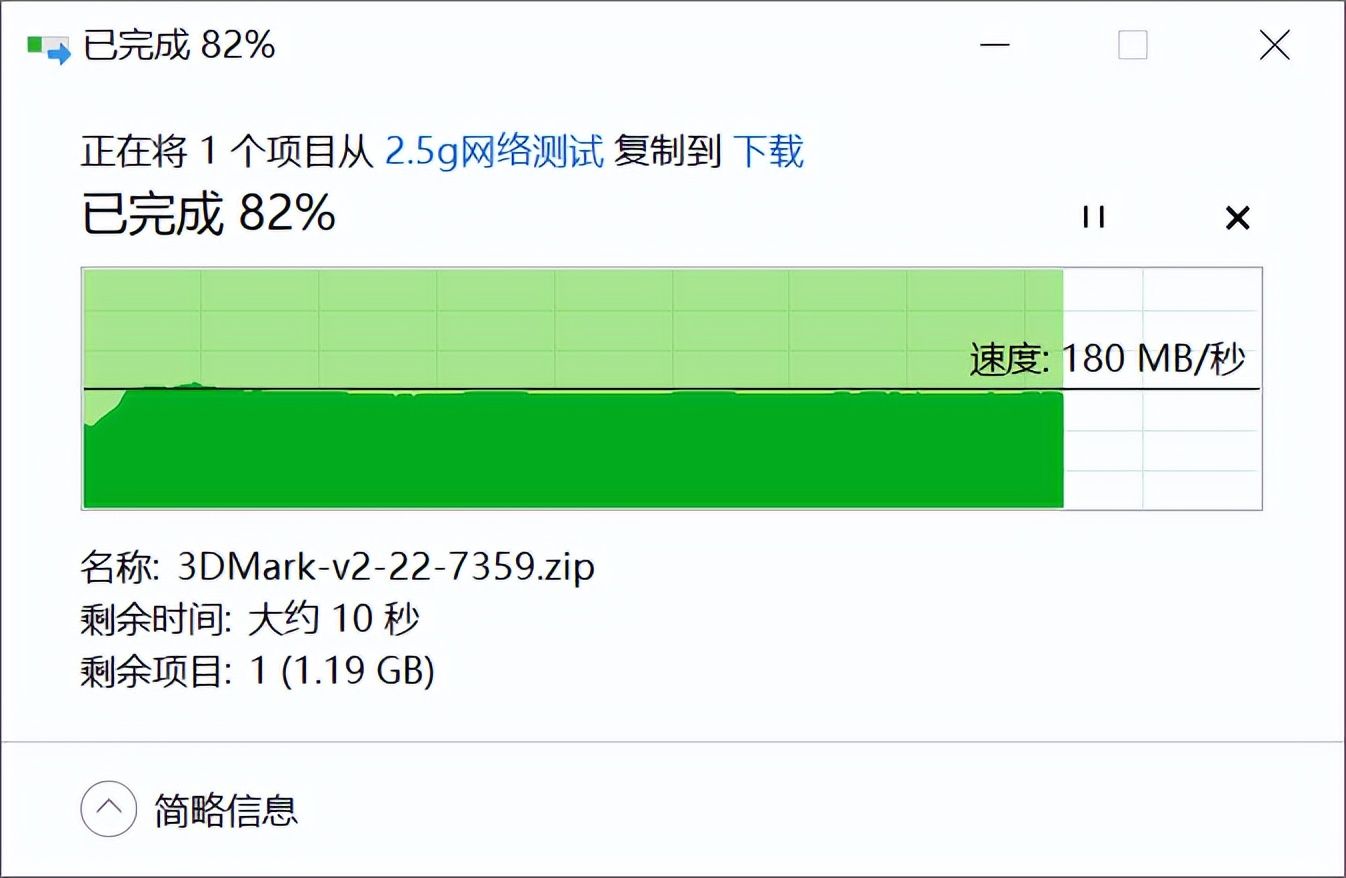Pause the file copy operation
Image resolution: width=1346 pixels, height=878 pixels.
pos(1093,217)
